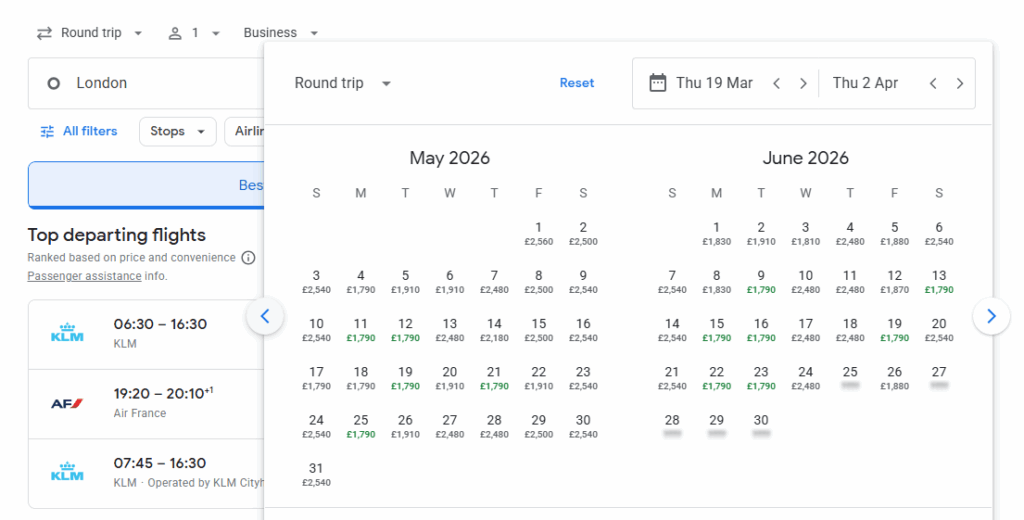Click the next month arrow on the calendar
This screenshot has width=1024, height=520.
[991, 317]
